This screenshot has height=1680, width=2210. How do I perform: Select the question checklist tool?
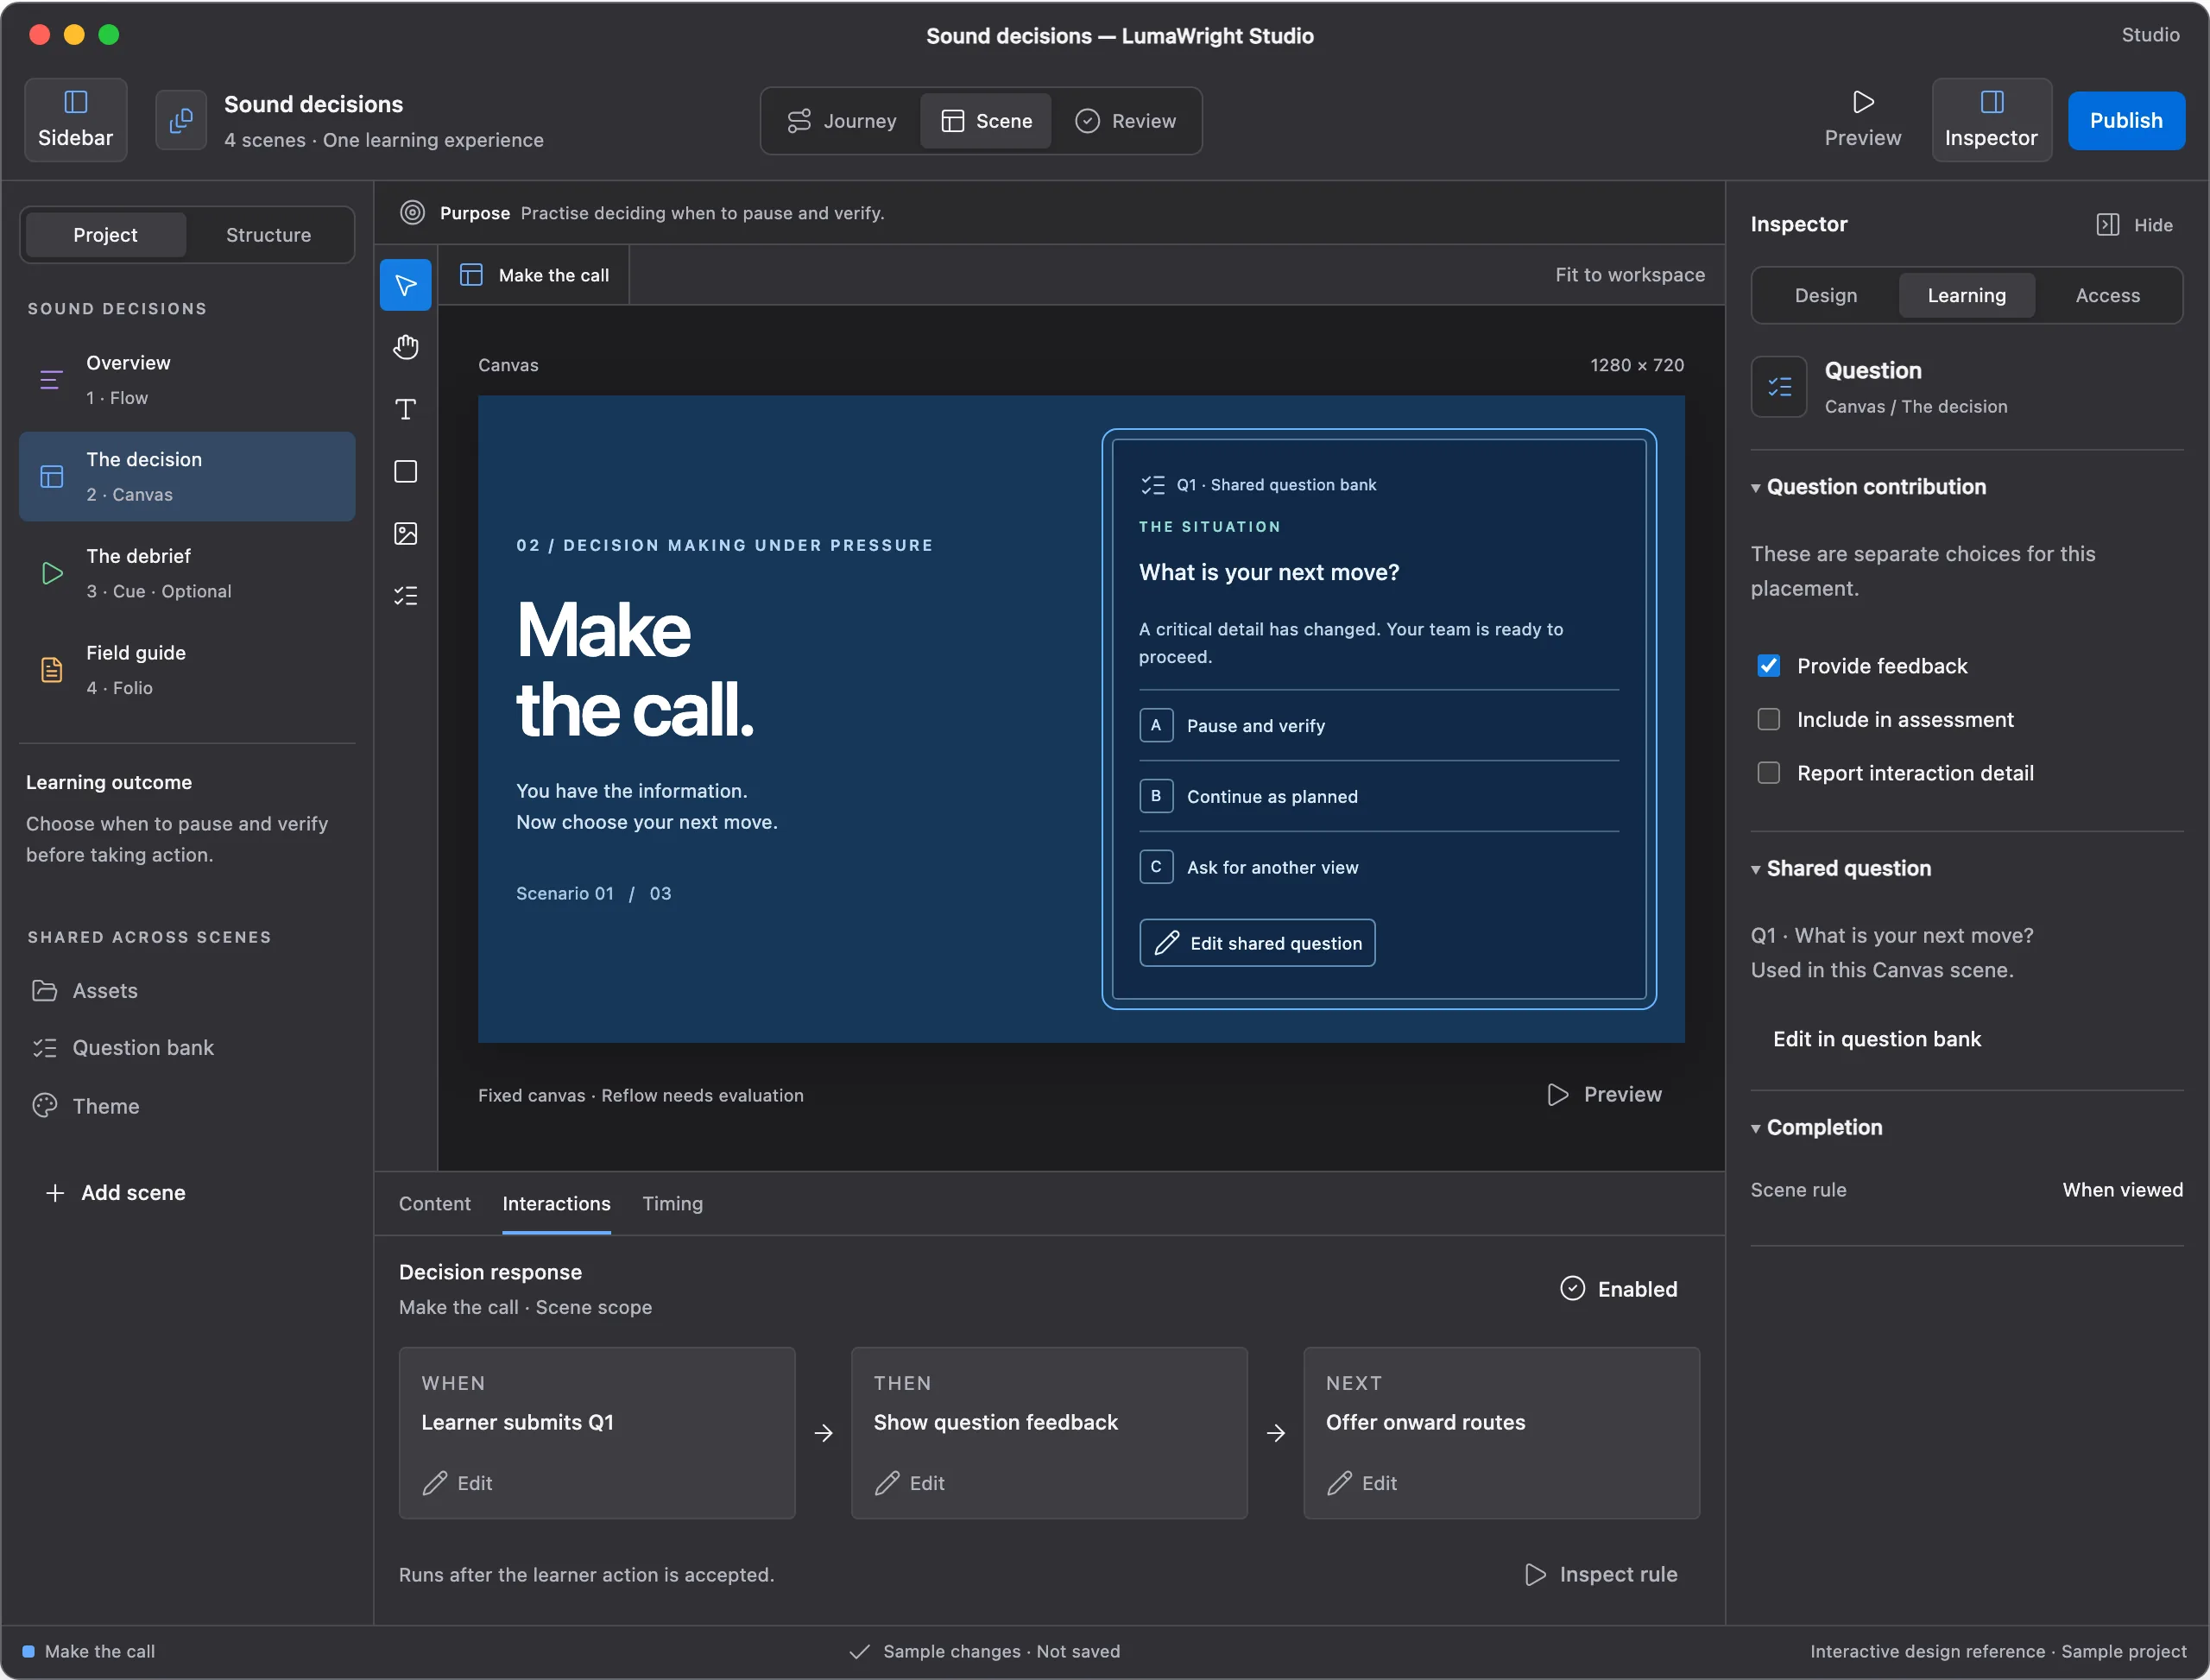(405, 596)
